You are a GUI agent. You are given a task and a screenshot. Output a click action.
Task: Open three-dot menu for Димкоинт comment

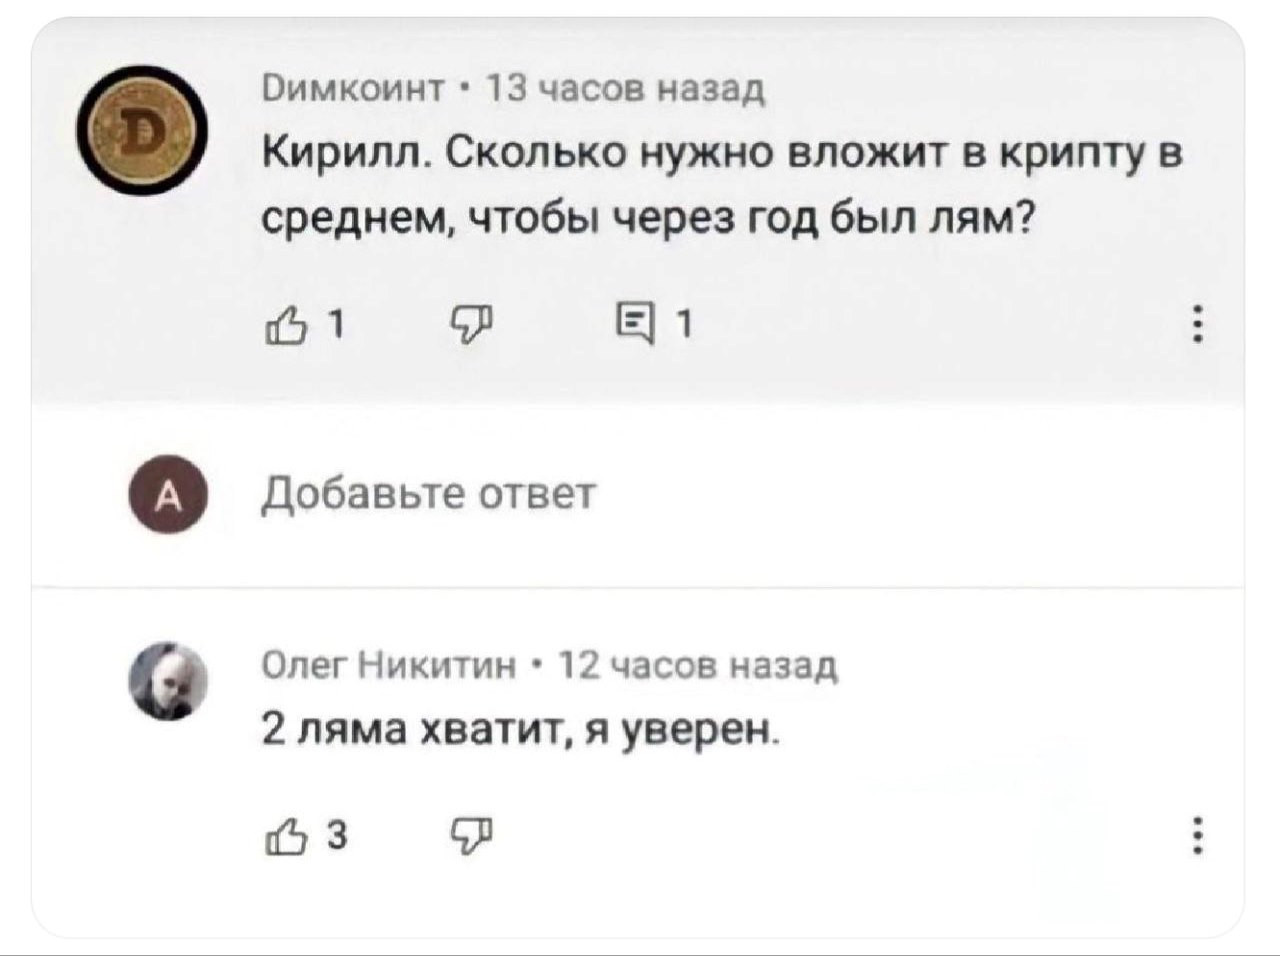(x=1197, y=325)
